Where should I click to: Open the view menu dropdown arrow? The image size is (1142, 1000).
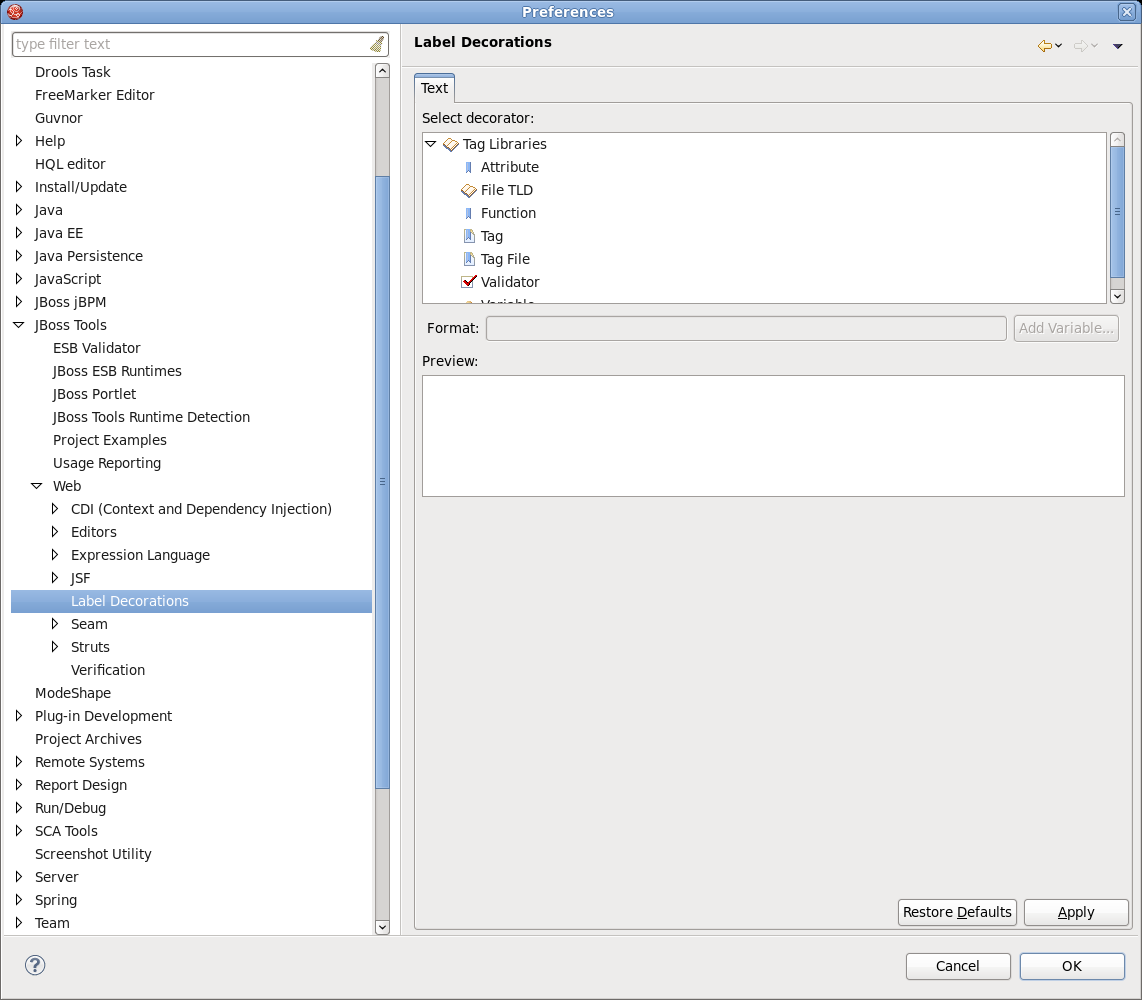point(1118,46)
